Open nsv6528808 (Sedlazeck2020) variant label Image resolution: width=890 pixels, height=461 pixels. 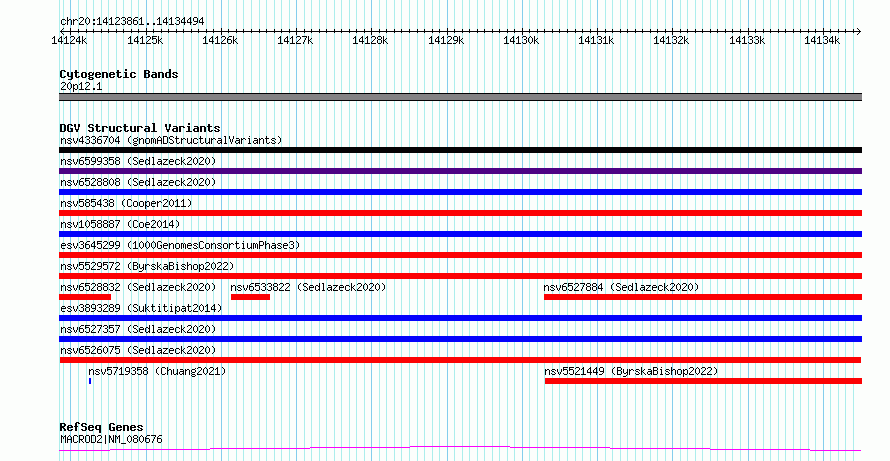point(138,182)
